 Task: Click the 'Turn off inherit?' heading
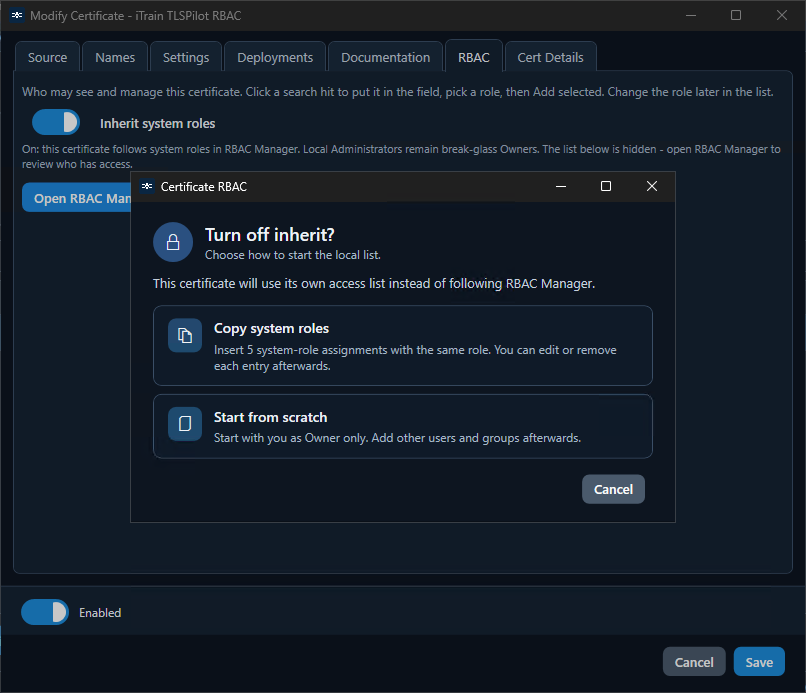[270, 235]
